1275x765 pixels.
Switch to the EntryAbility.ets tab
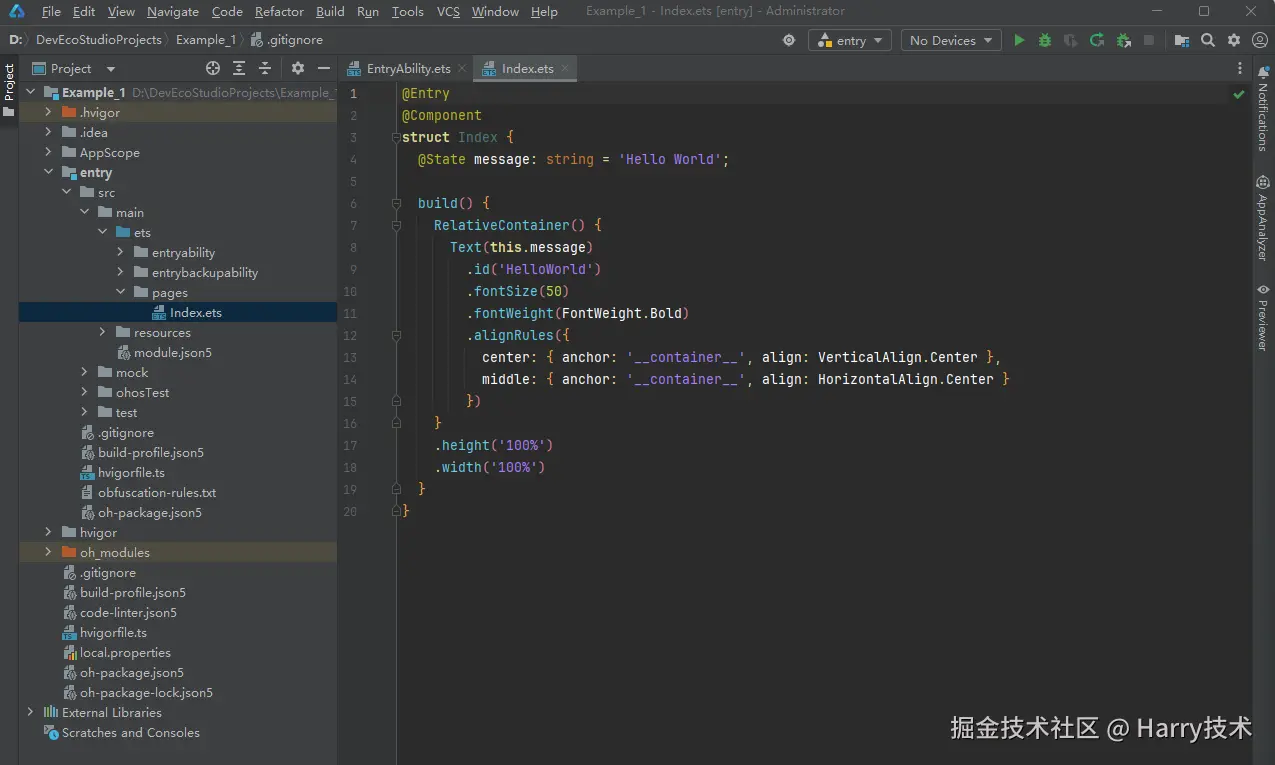coord(407,68)
